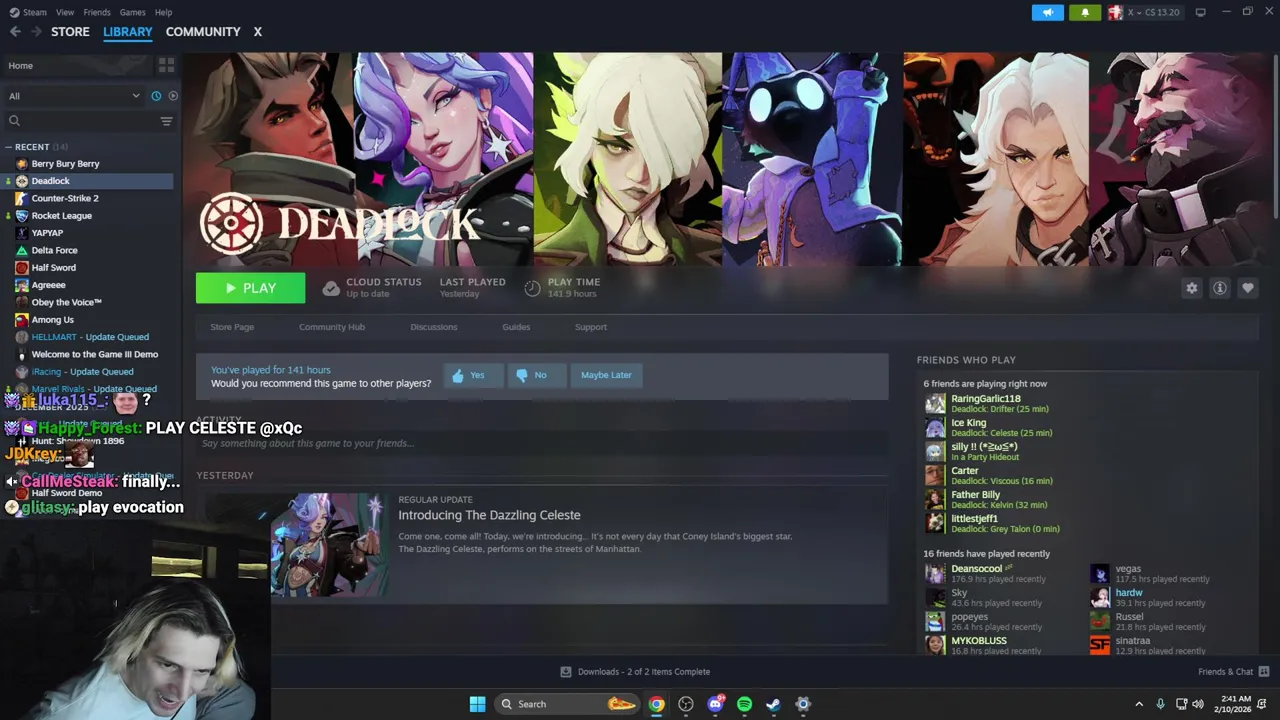The width and height of the screenshot is (1280, 720).
Task: Open Deadlock Guides link
Action: click(516, 327)
